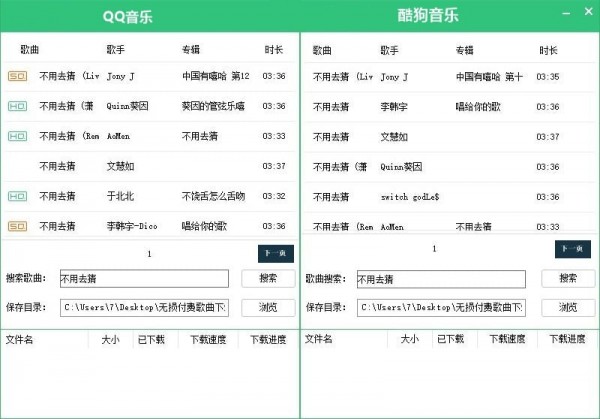Close the music downloader window
This screenshot has width=600, height=419.
coord(589,12)
